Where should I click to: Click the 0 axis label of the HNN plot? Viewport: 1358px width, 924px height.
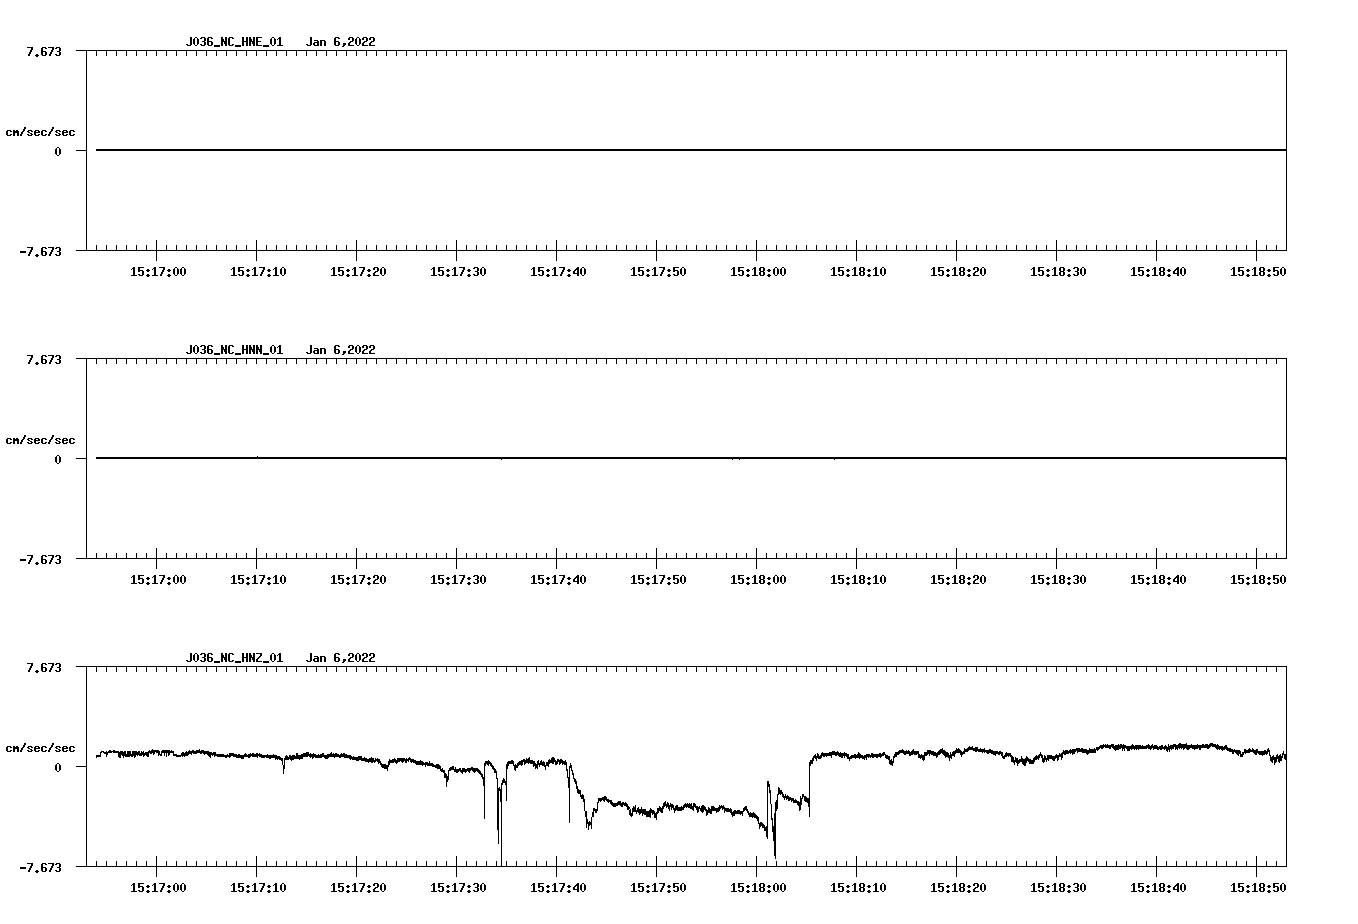(58, 459)
